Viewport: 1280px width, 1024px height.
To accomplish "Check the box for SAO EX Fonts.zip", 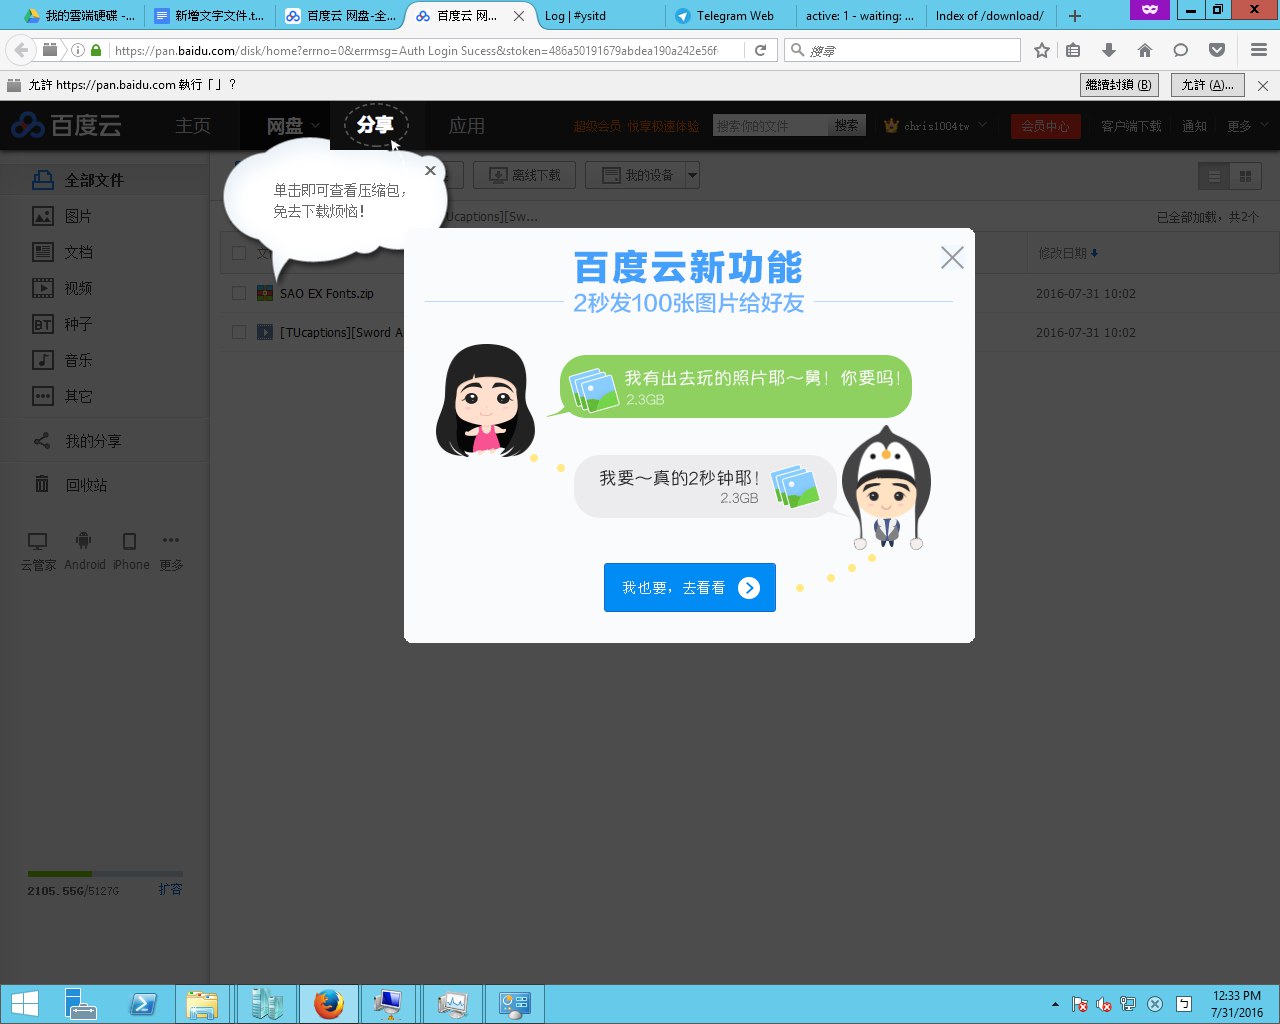I will click(239, 293).
